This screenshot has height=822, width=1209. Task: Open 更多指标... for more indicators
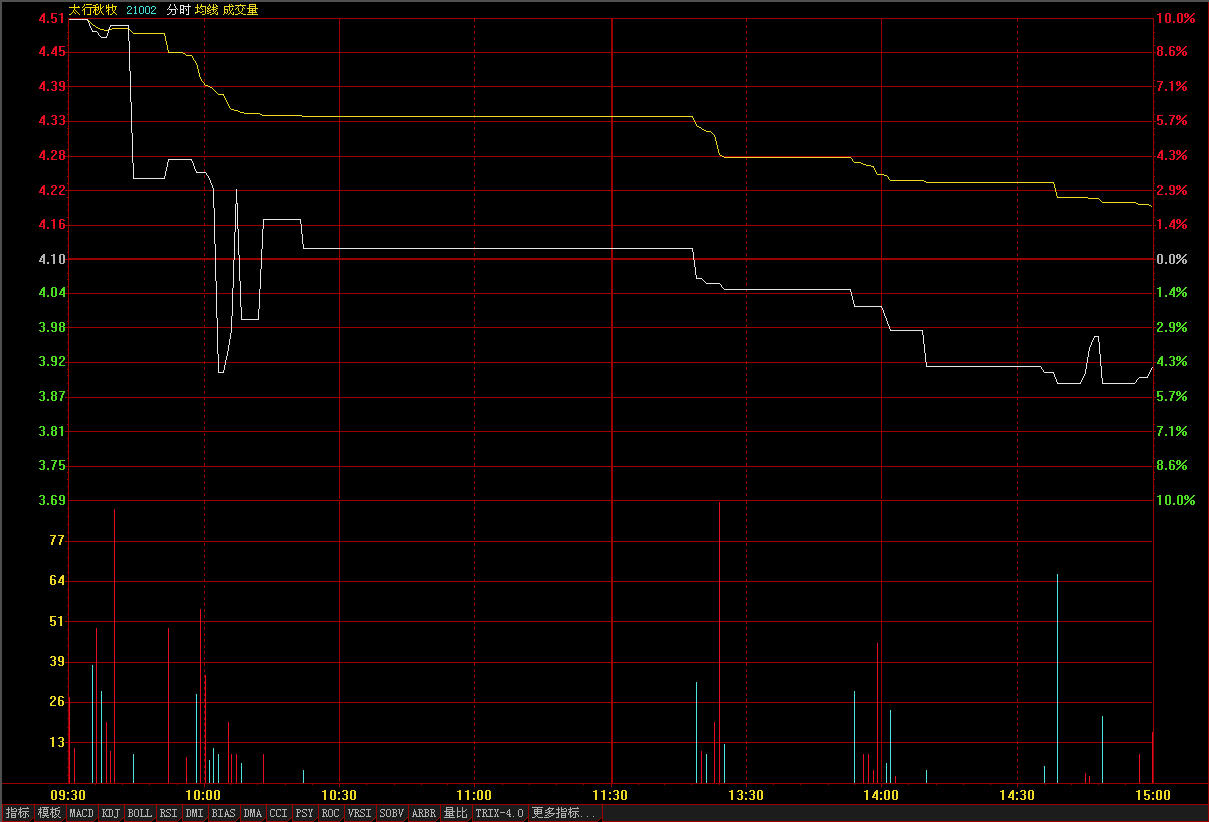565,813
